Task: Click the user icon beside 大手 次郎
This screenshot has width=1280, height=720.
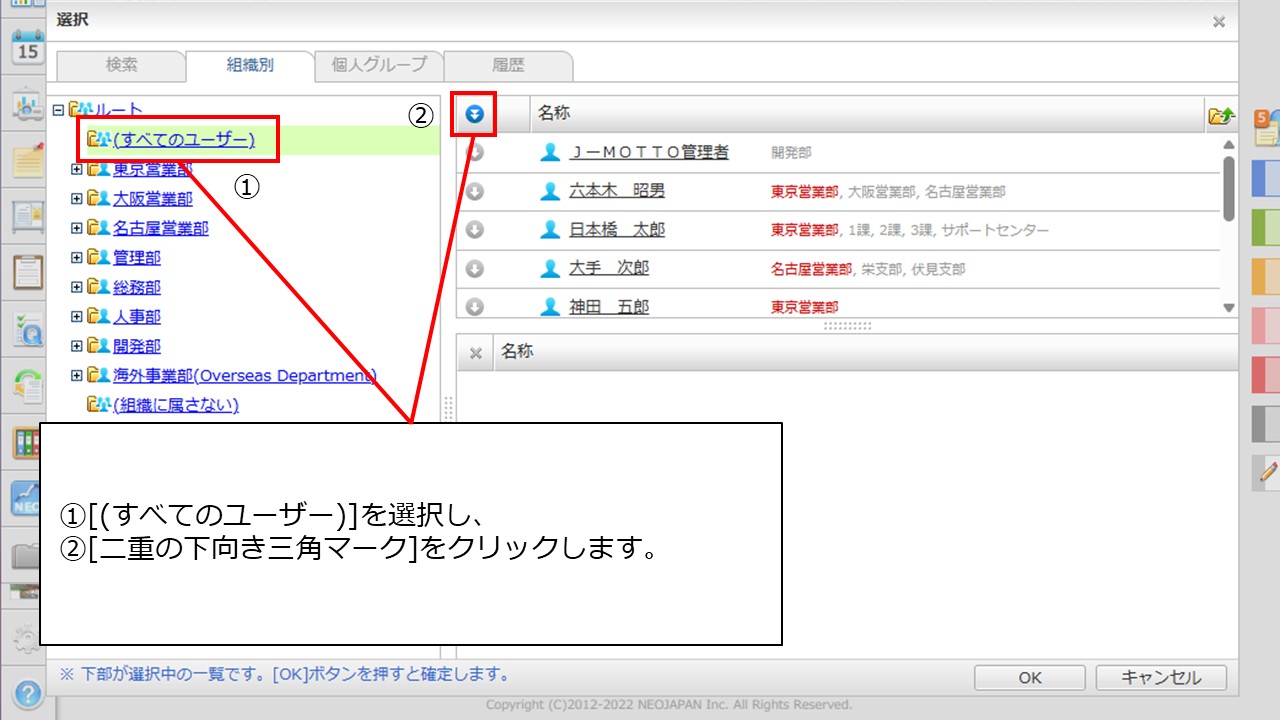Action: click(x=550, y=269)
